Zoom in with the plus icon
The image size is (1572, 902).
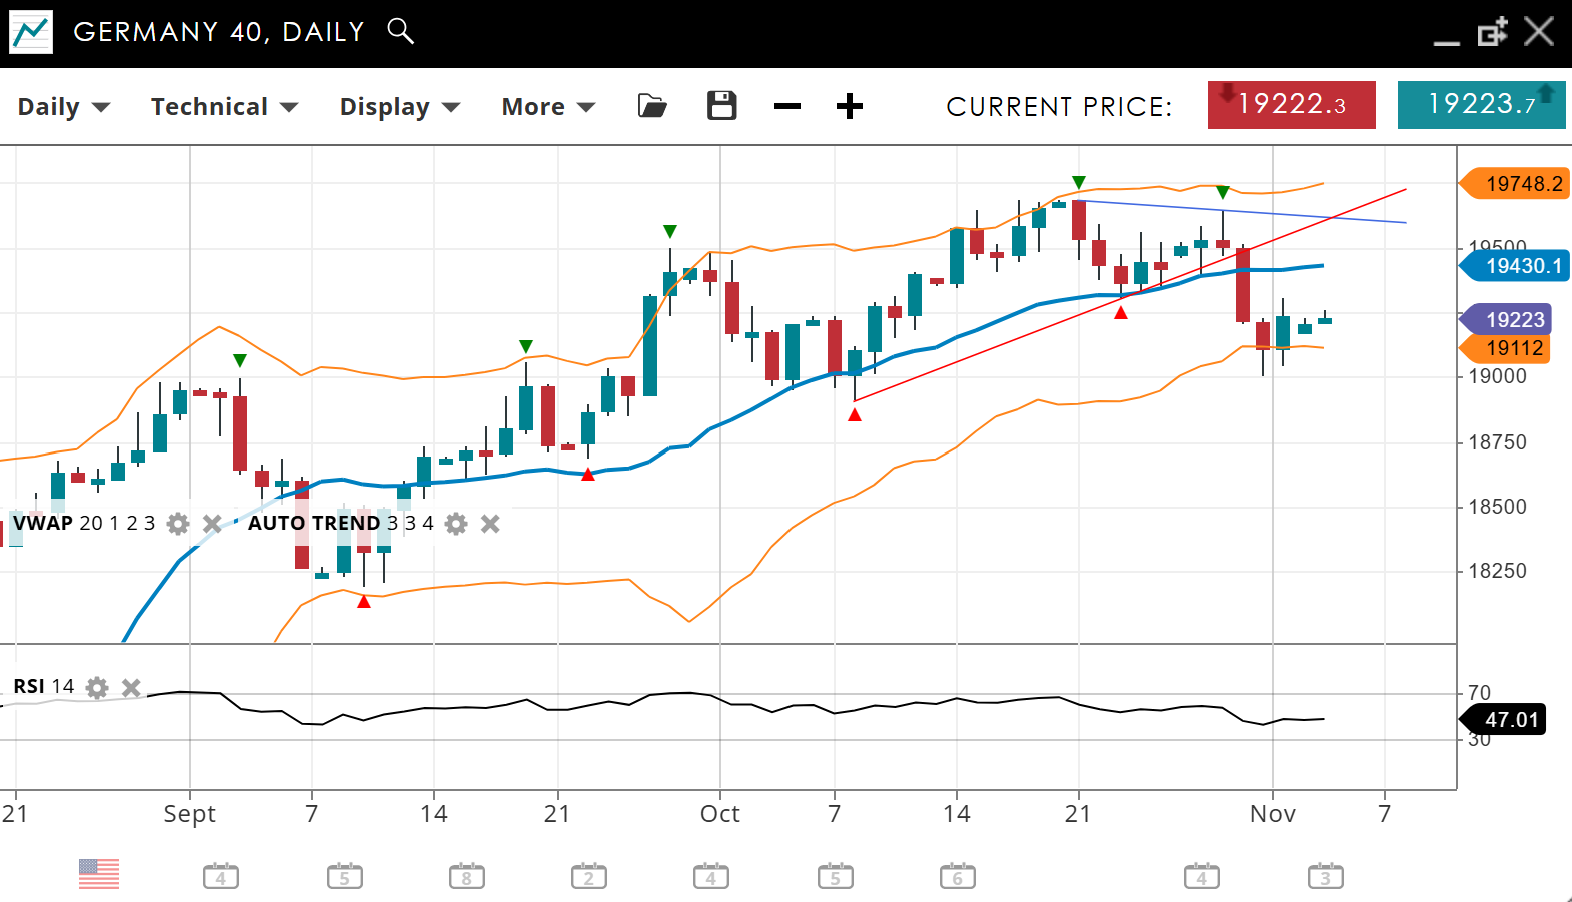click(849, 106)
